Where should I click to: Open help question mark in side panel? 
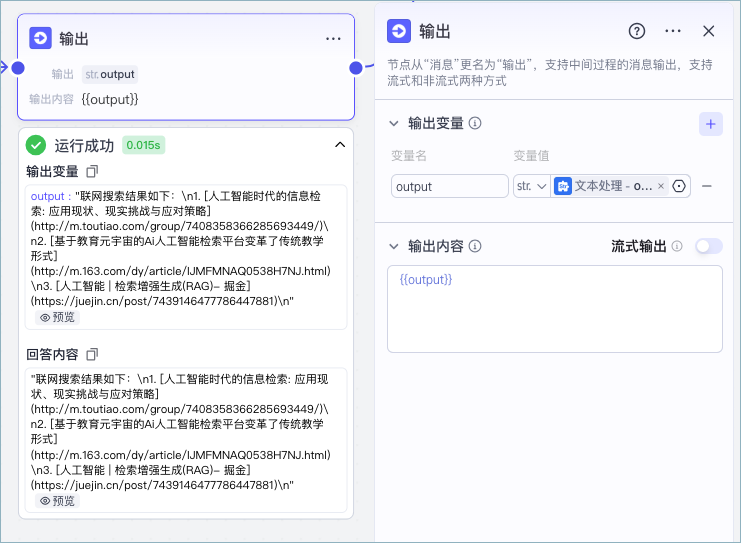[637, 31]
